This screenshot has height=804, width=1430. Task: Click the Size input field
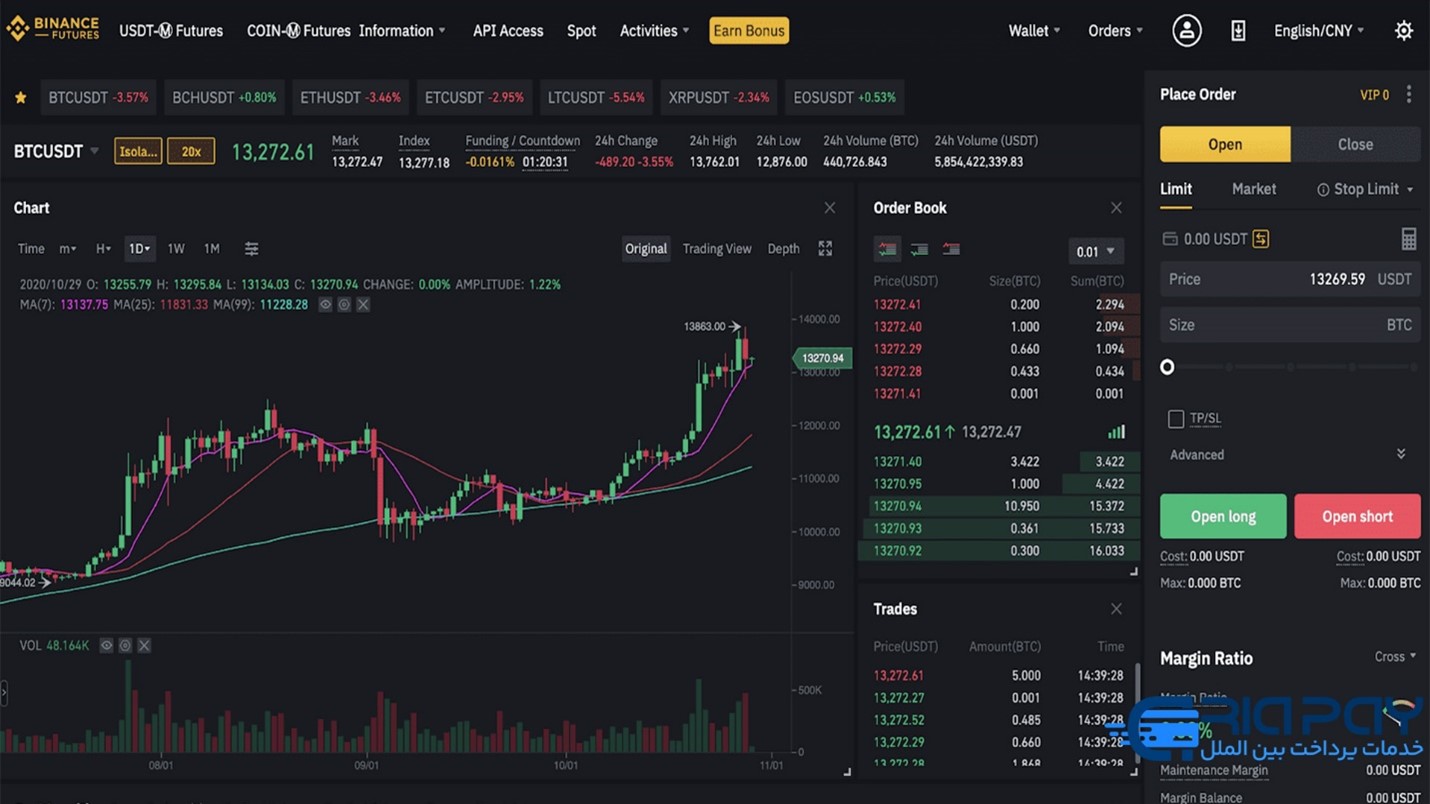1290,325
